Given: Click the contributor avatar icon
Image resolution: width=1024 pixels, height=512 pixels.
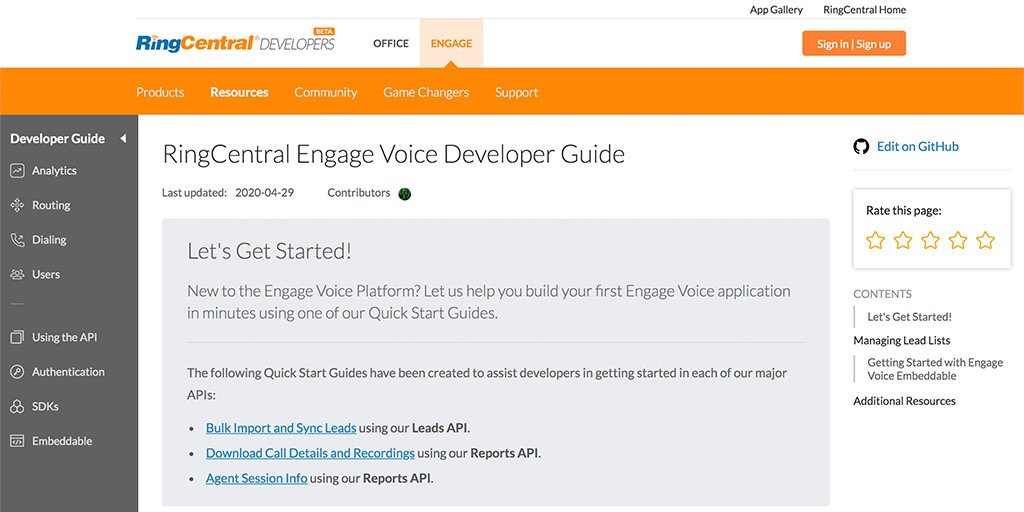Looking at the screenshot, I should click(x=405, y=193).
